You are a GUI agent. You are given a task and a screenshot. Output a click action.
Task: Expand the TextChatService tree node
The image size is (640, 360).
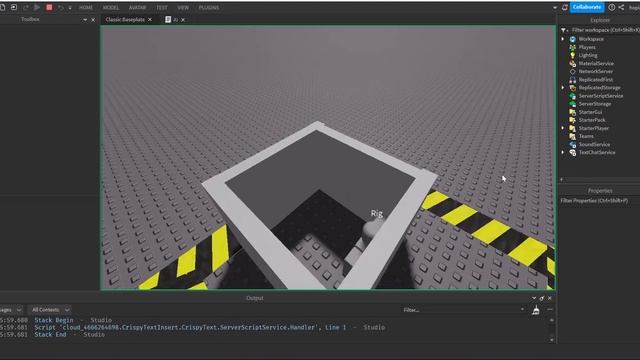pos(563,153)
